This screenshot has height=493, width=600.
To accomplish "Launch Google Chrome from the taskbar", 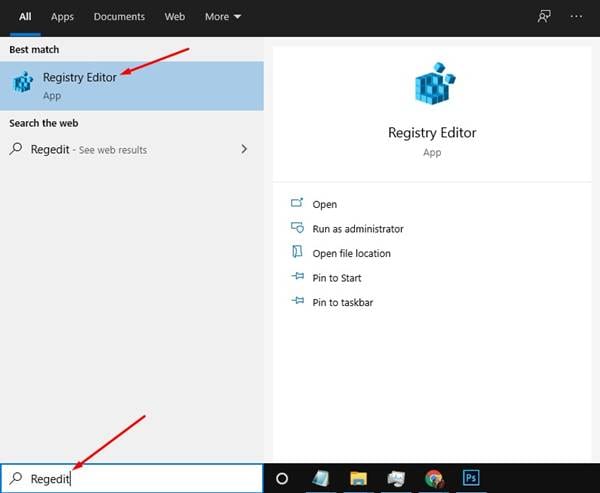I will tap(434, 478).
